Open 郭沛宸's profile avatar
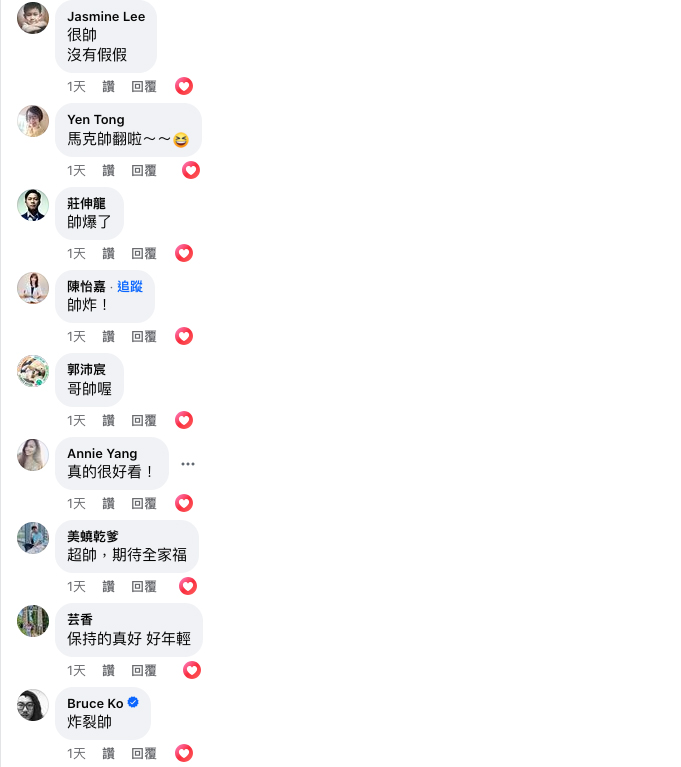Viewport: 681px width, 767px height. [x=33, y=371]
